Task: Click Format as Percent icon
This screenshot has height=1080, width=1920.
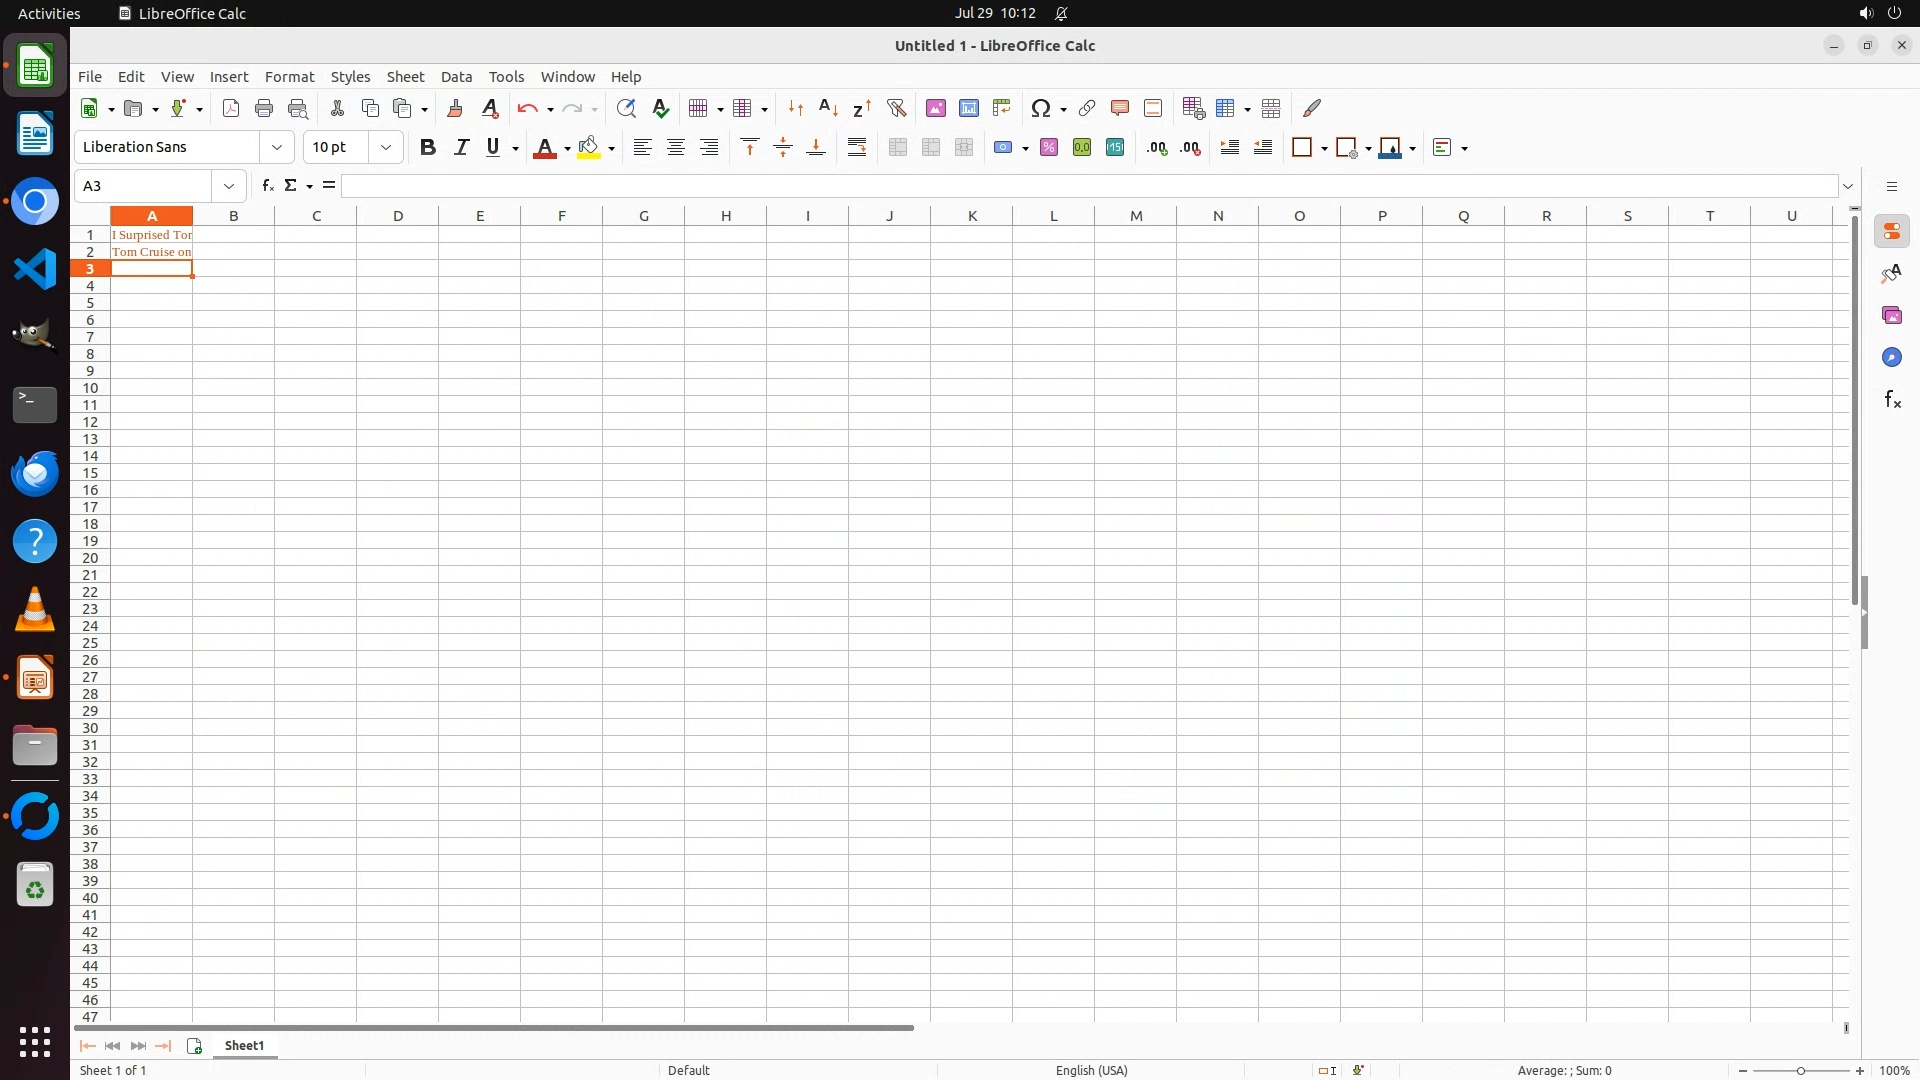Action: (1049, 148)
